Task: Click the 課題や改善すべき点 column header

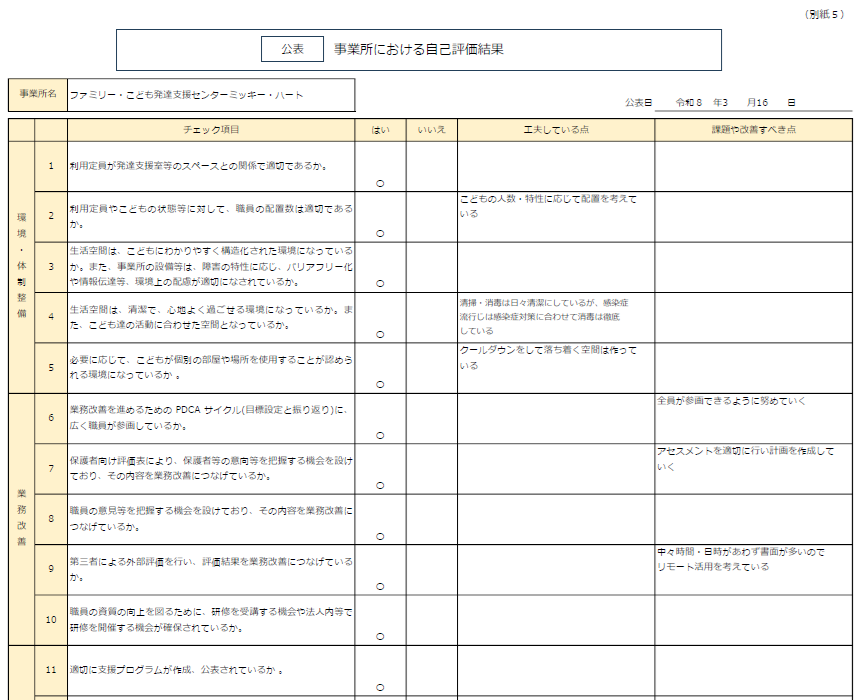Action: pos(753,130)
